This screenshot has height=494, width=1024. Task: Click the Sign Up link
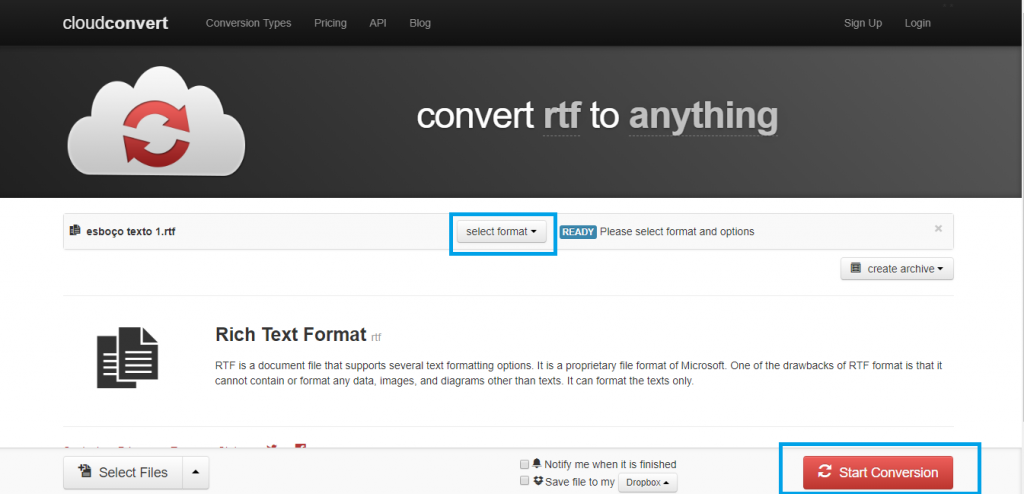tap(863, 23)
